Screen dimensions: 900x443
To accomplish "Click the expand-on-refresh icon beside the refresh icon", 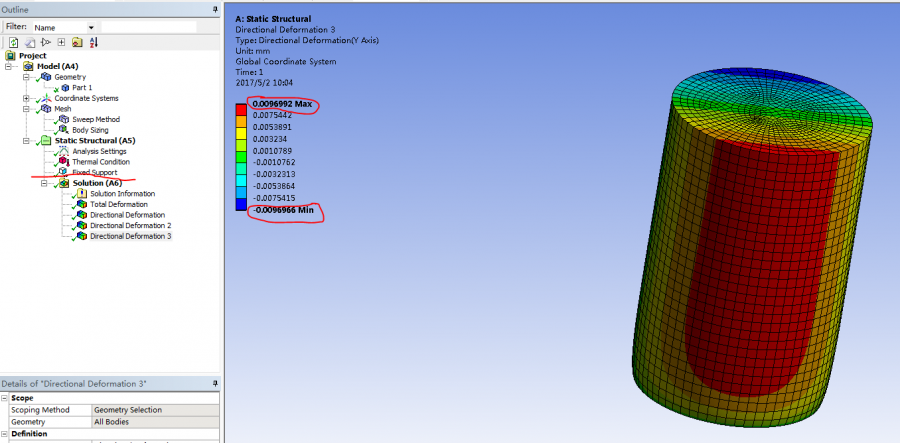I will (30, 42).
